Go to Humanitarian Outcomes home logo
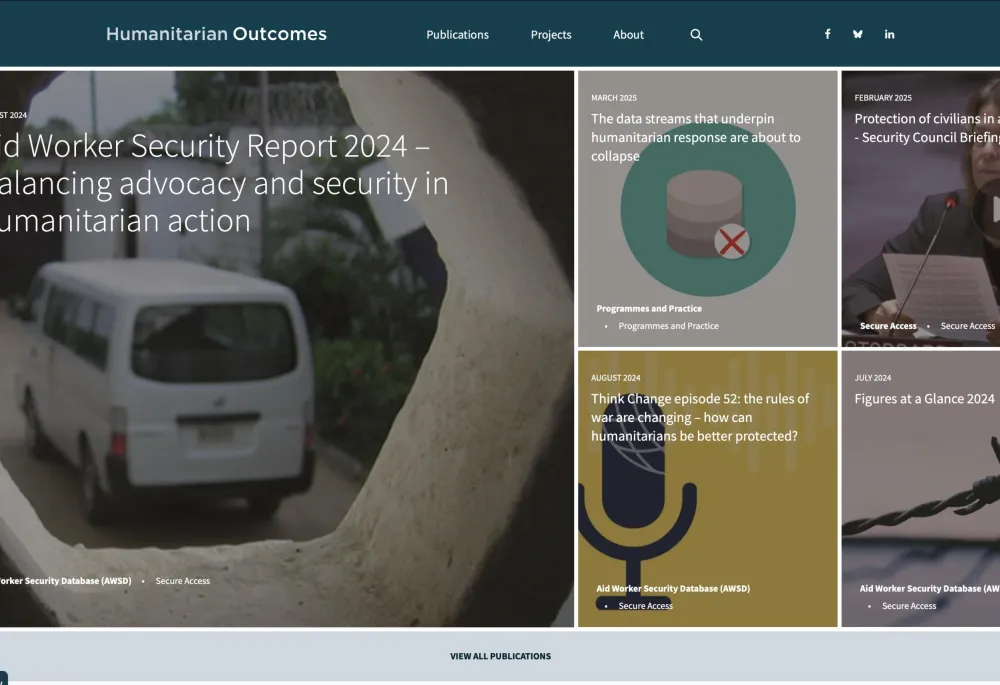 tap(216, 34)
